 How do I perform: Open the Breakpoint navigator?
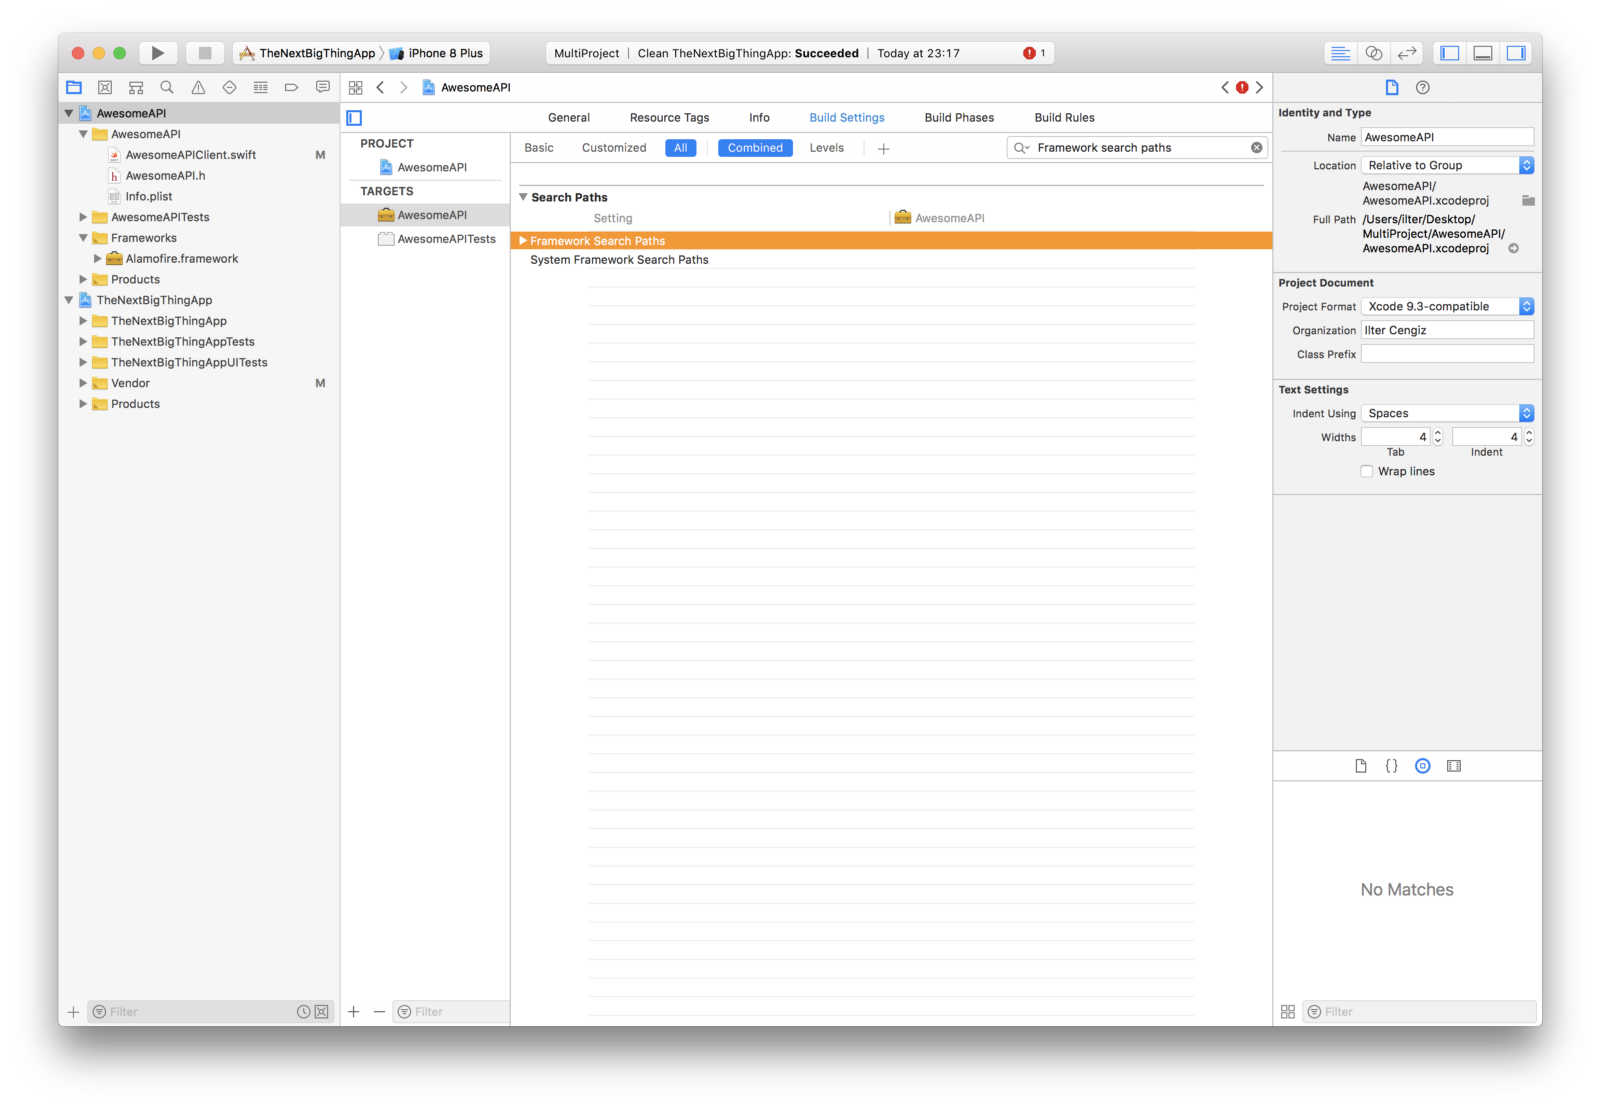291,87
